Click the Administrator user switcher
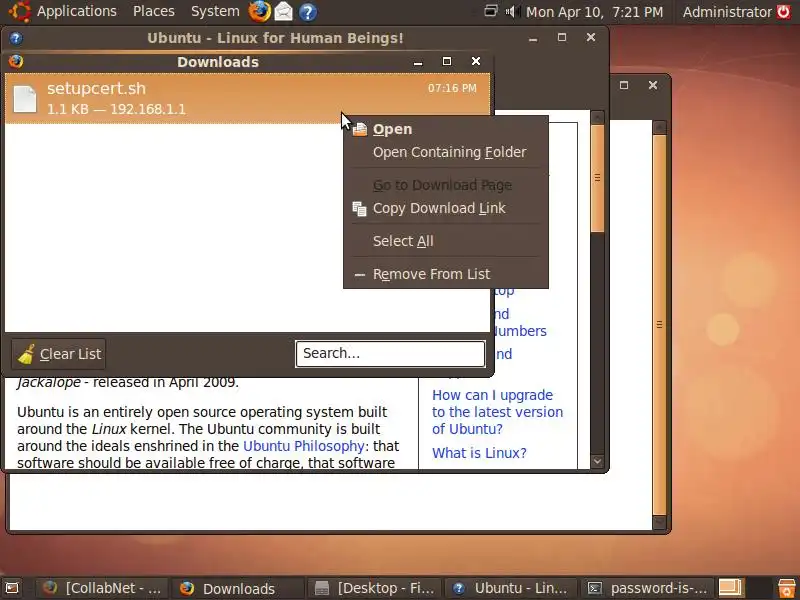This screenshot has height=600, width=800. click(727, 11)
